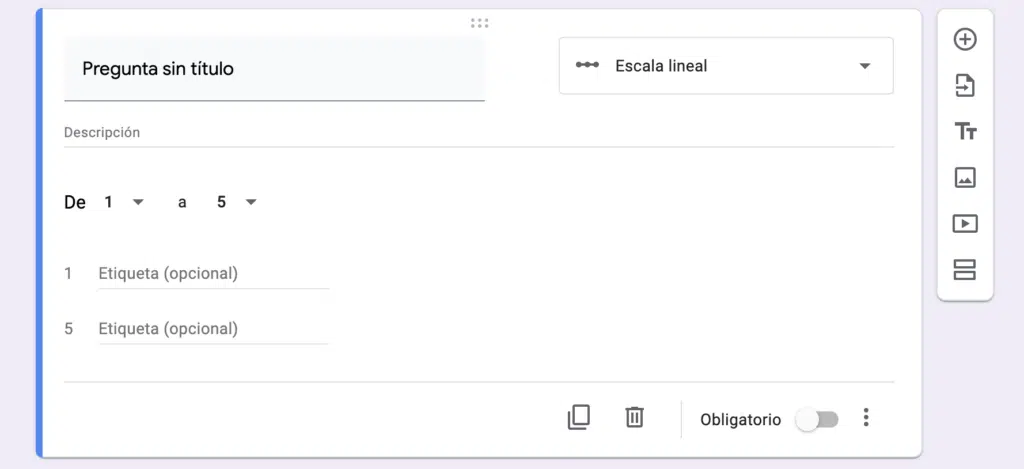Add a title and description (Tт icon)
Viewport: 1024px width, 469px height.
(964, 131)
